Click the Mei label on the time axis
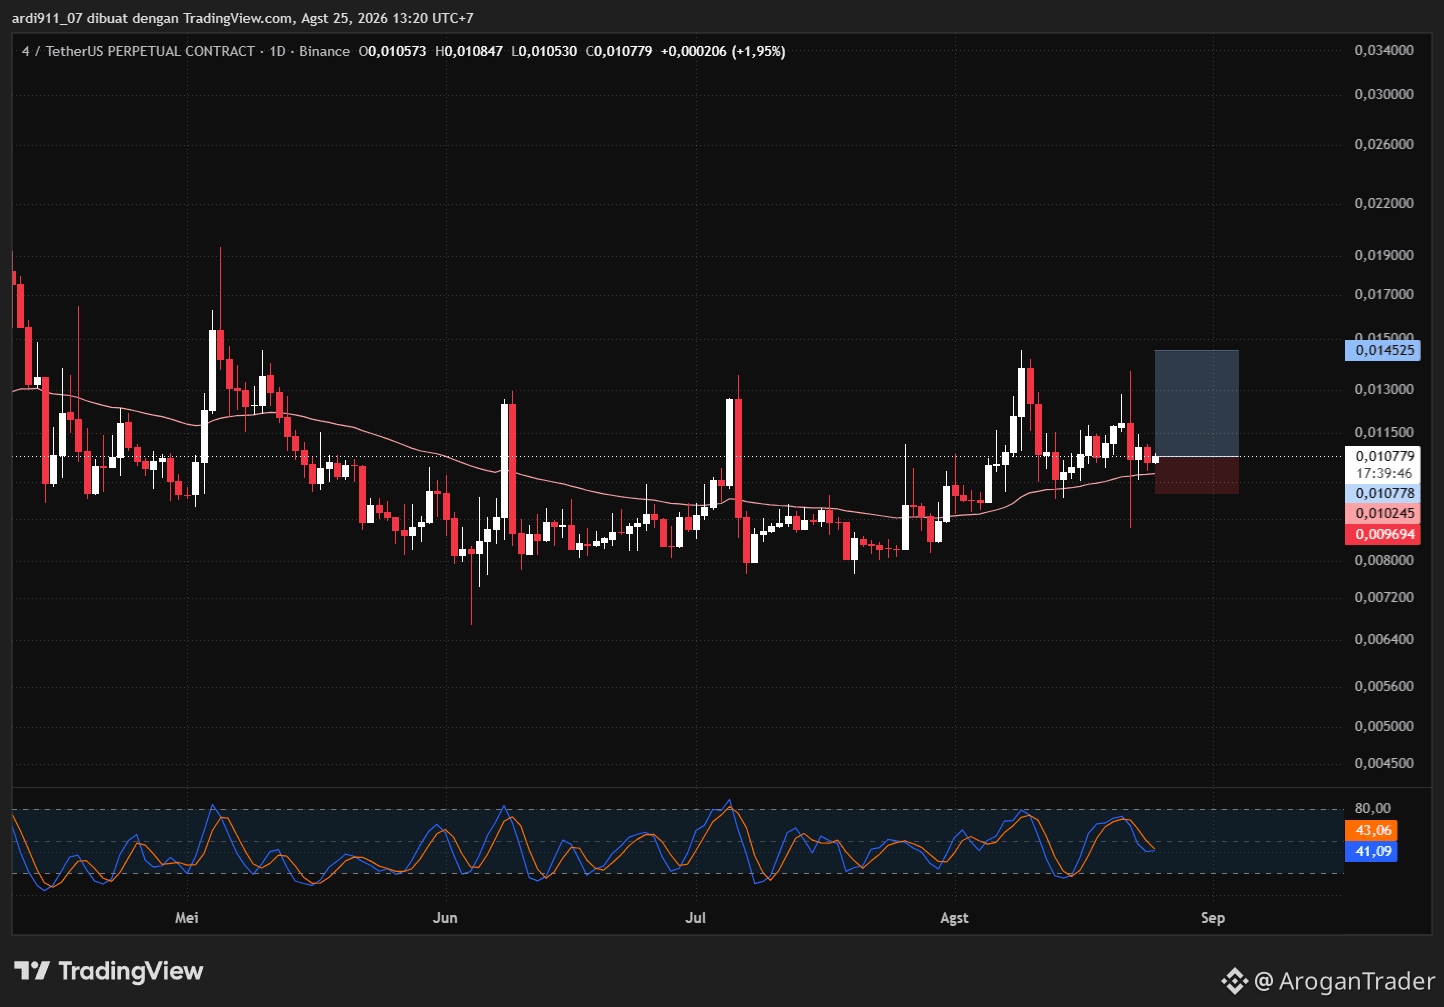Image resolution: width=1444 pixels, height=1007 pixels. click(187, 917)
